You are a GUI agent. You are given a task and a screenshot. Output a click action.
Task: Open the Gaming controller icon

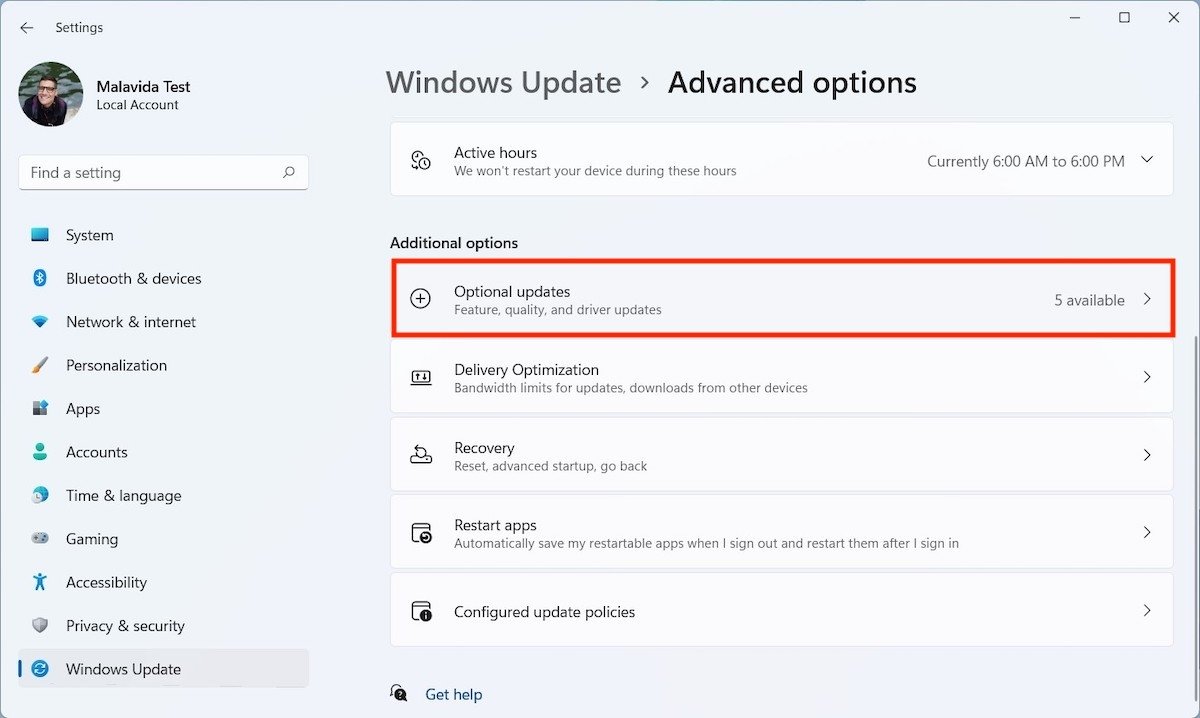click(40, 539)
